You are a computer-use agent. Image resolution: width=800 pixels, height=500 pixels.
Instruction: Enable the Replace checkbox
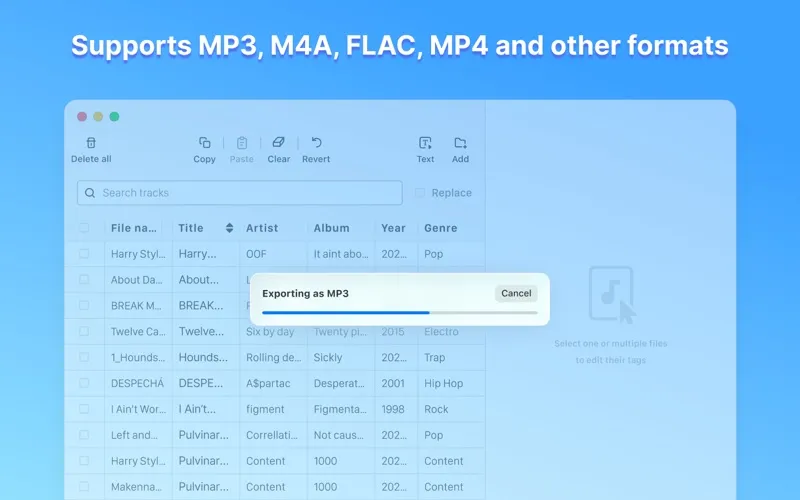(420, 193)
